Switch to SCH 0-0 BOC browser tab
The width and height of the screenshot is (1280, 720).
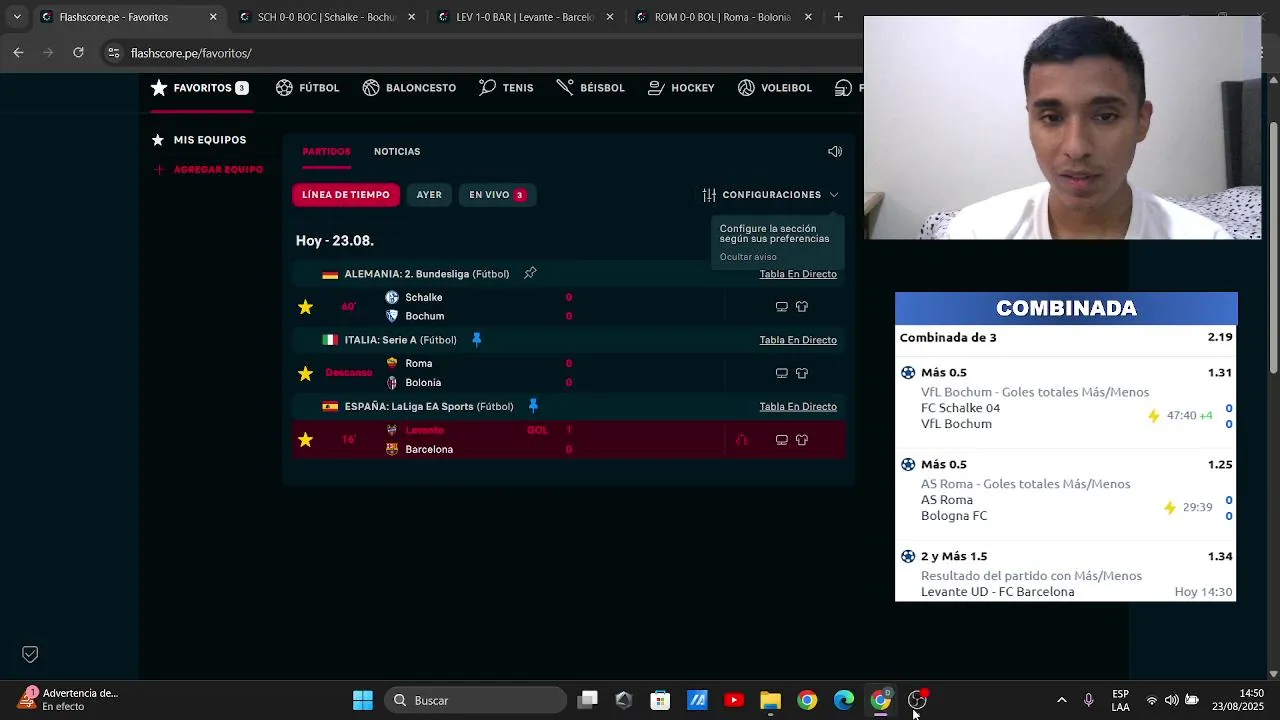(325, 17)
